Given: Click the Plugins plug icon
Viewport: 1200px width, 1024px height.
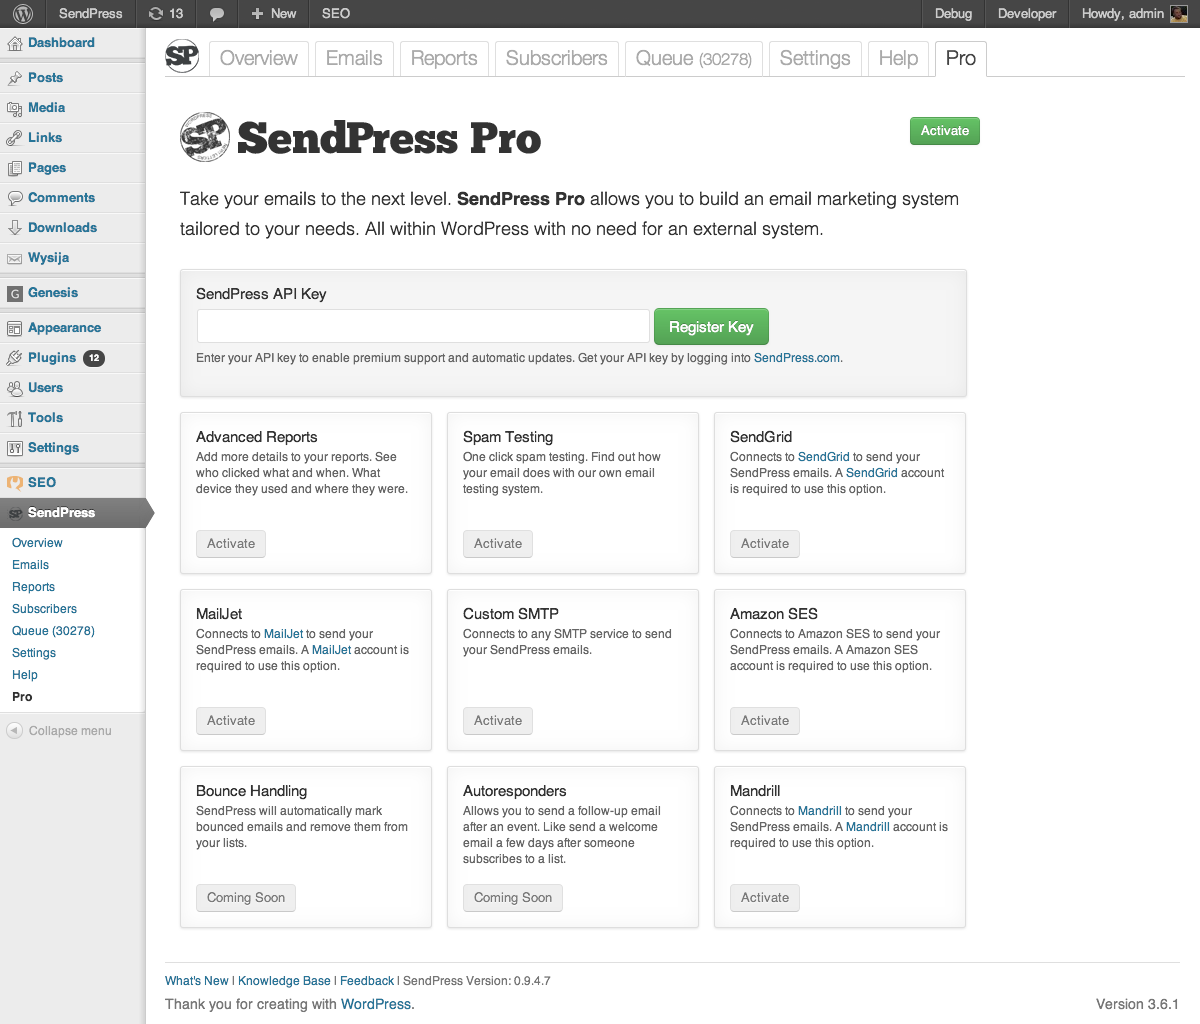Looking at the screenshot, I should [15, 358].
